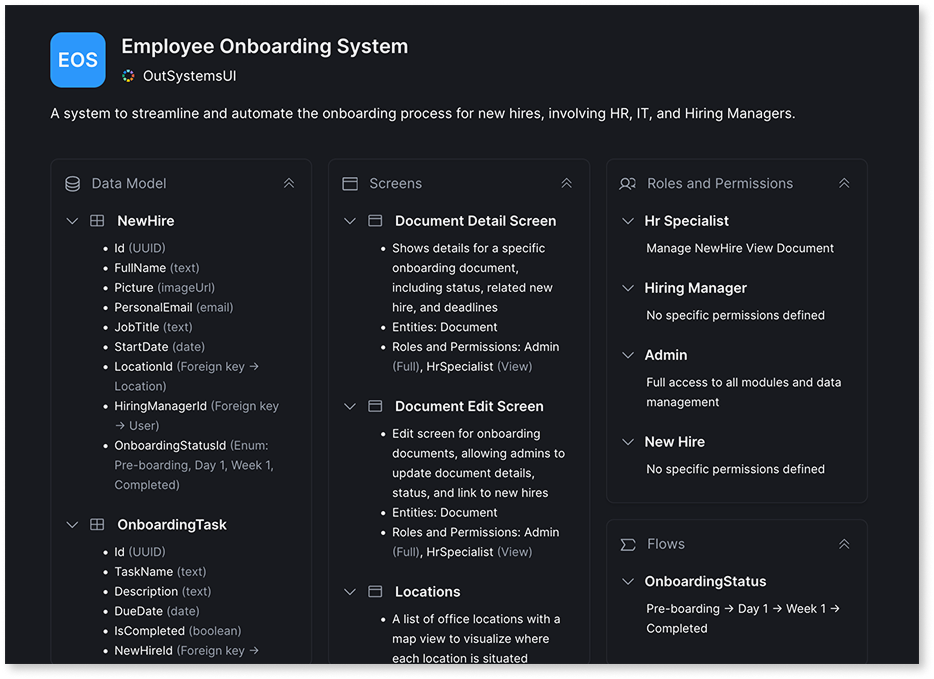Image resolution: width=934 pixels, height=679 pixels.
Task: Click the Description (text) attribute
Action: coord(163,591)
